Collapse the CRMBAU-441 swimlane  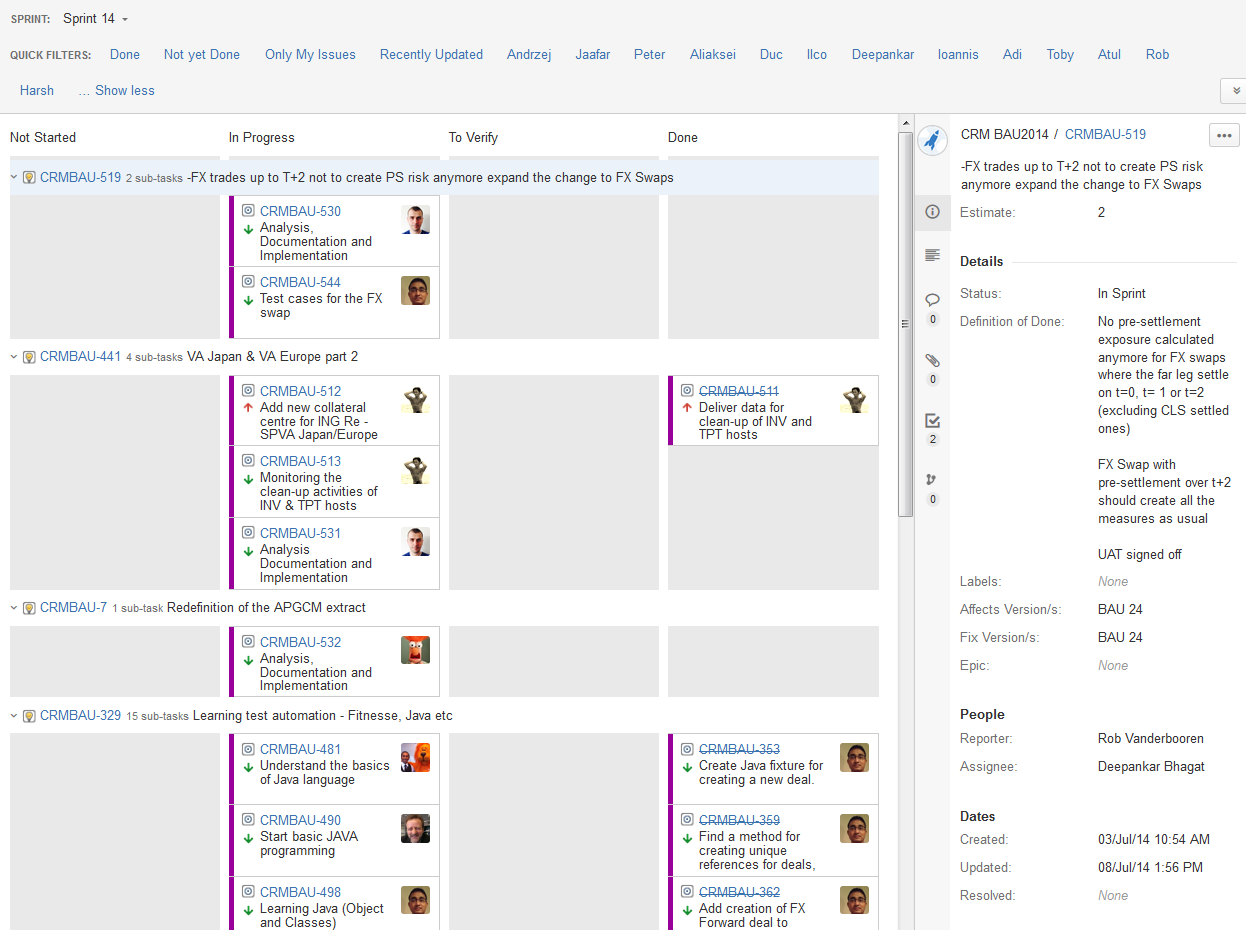pyautogui.click(x=14, y=356)
